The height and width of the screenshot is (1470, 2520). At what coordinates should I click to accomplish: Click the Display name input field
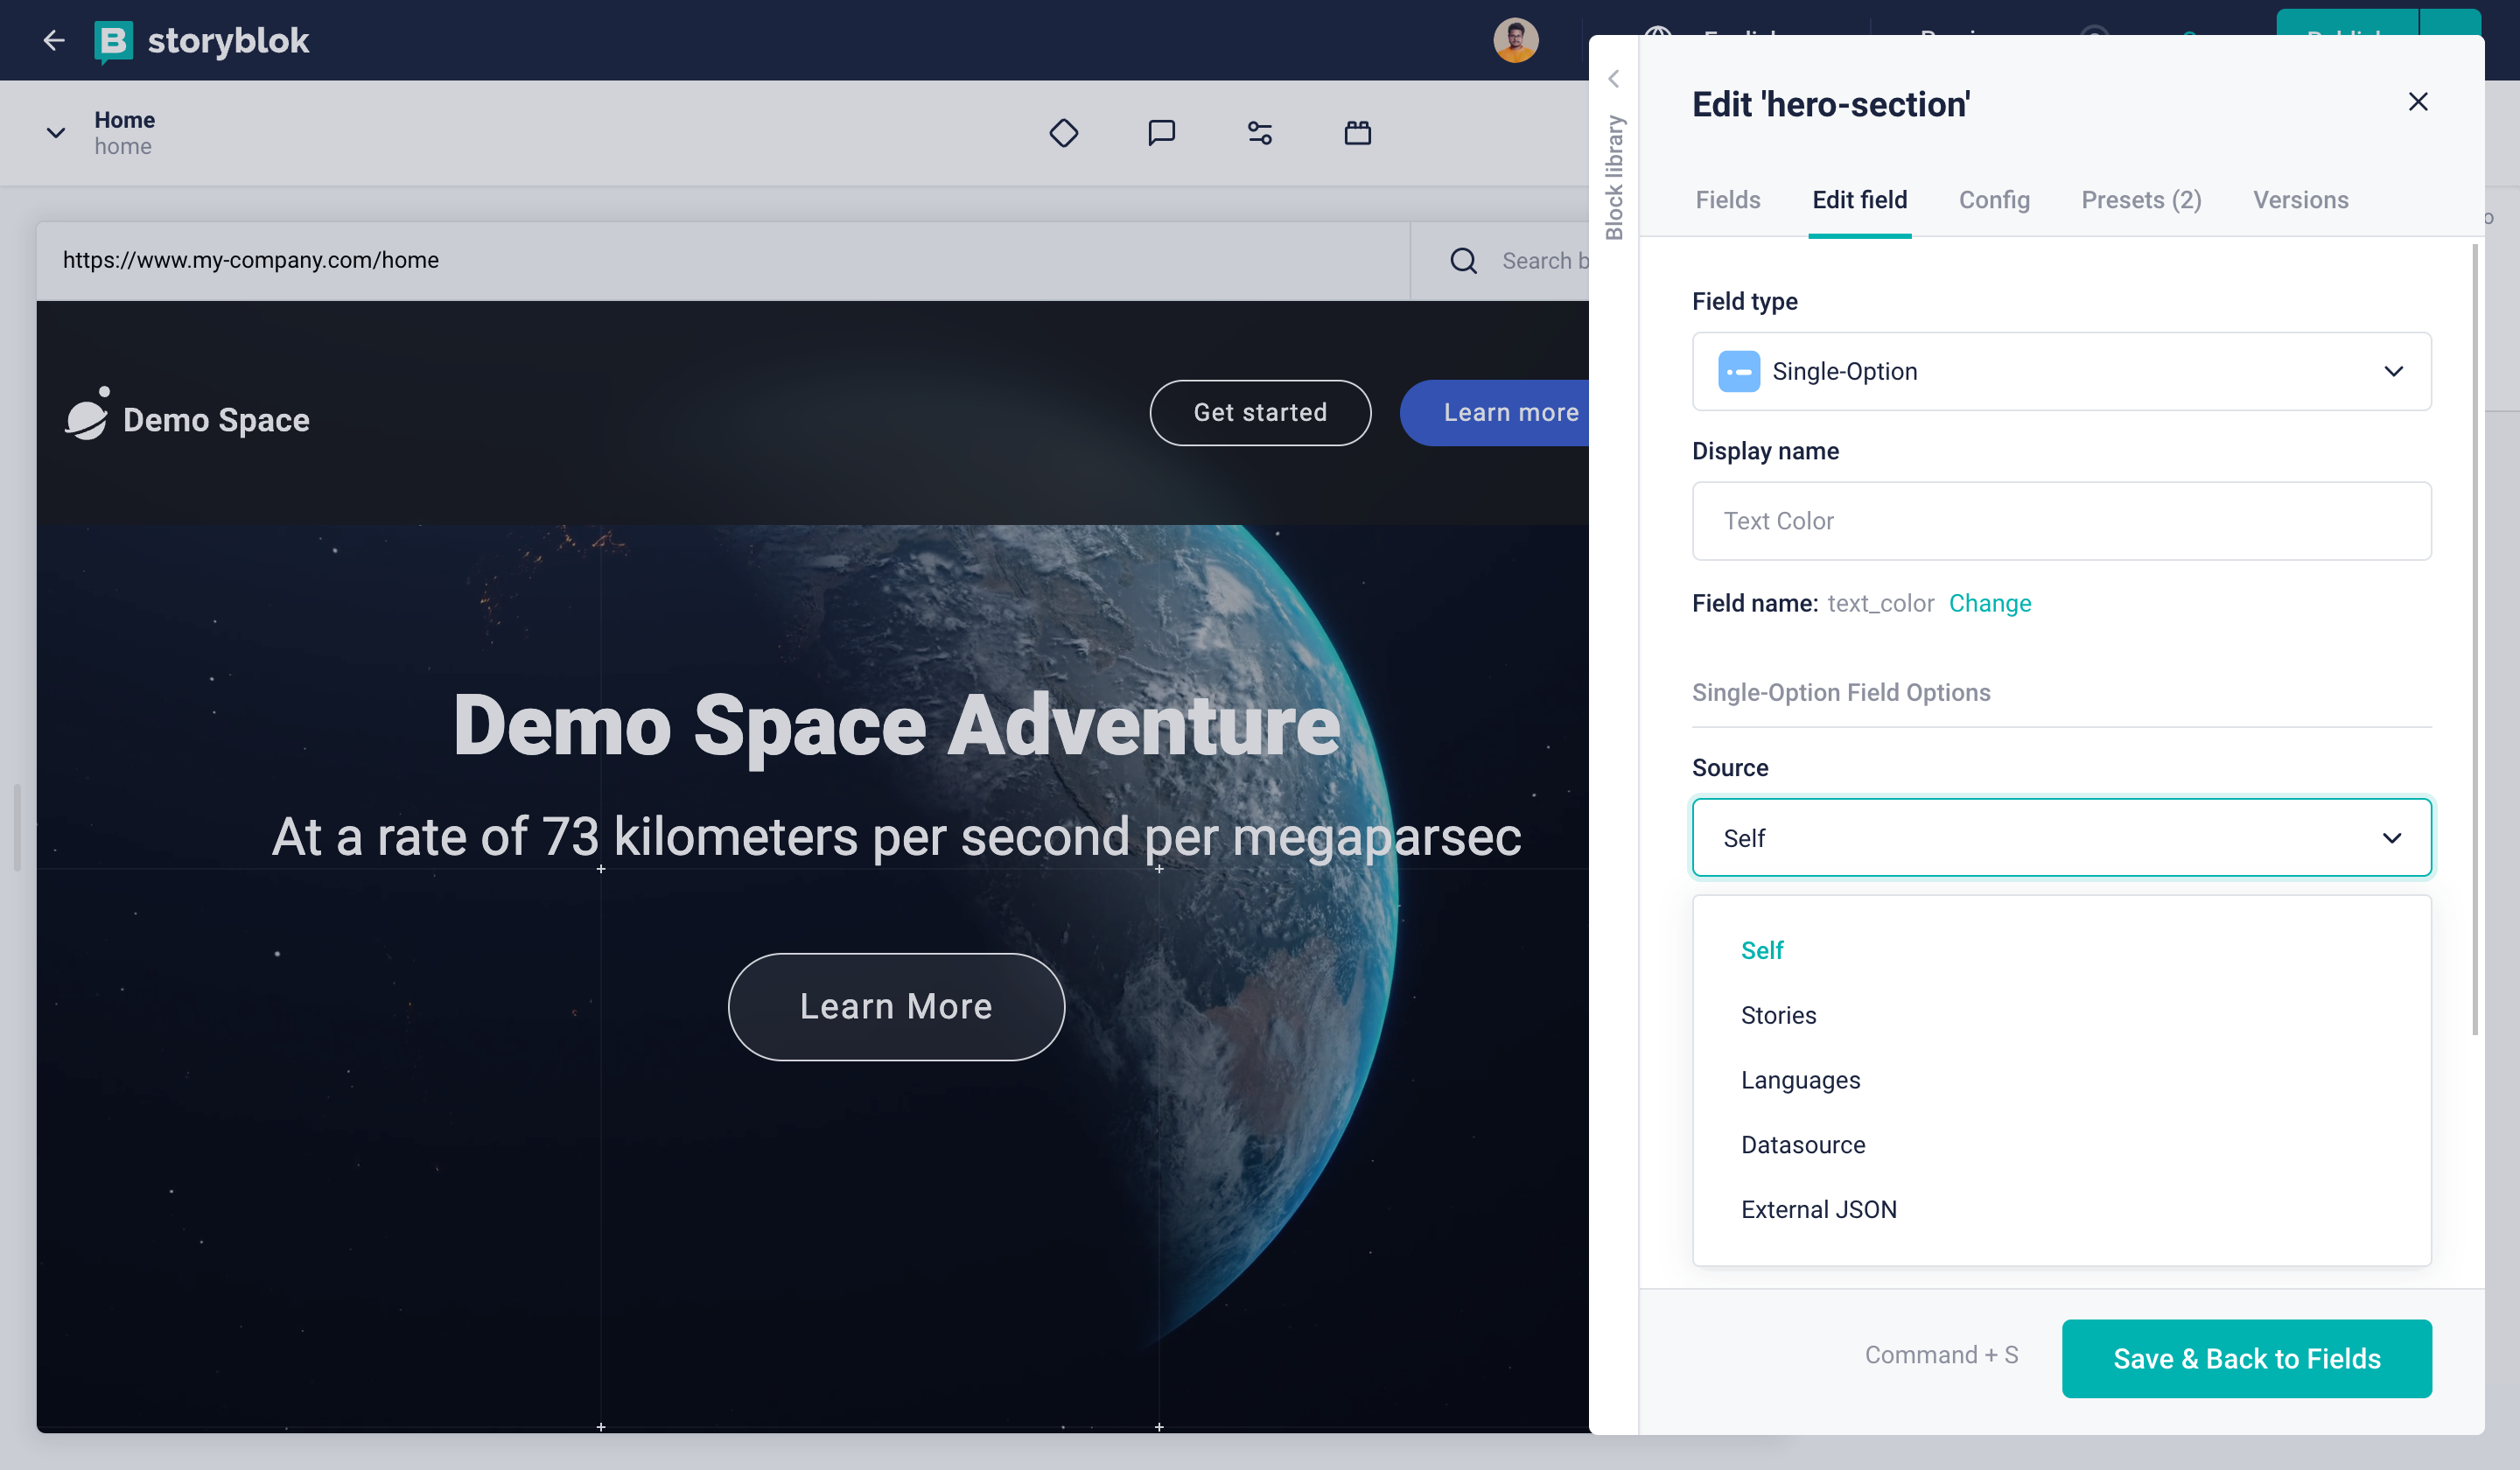2061,520
